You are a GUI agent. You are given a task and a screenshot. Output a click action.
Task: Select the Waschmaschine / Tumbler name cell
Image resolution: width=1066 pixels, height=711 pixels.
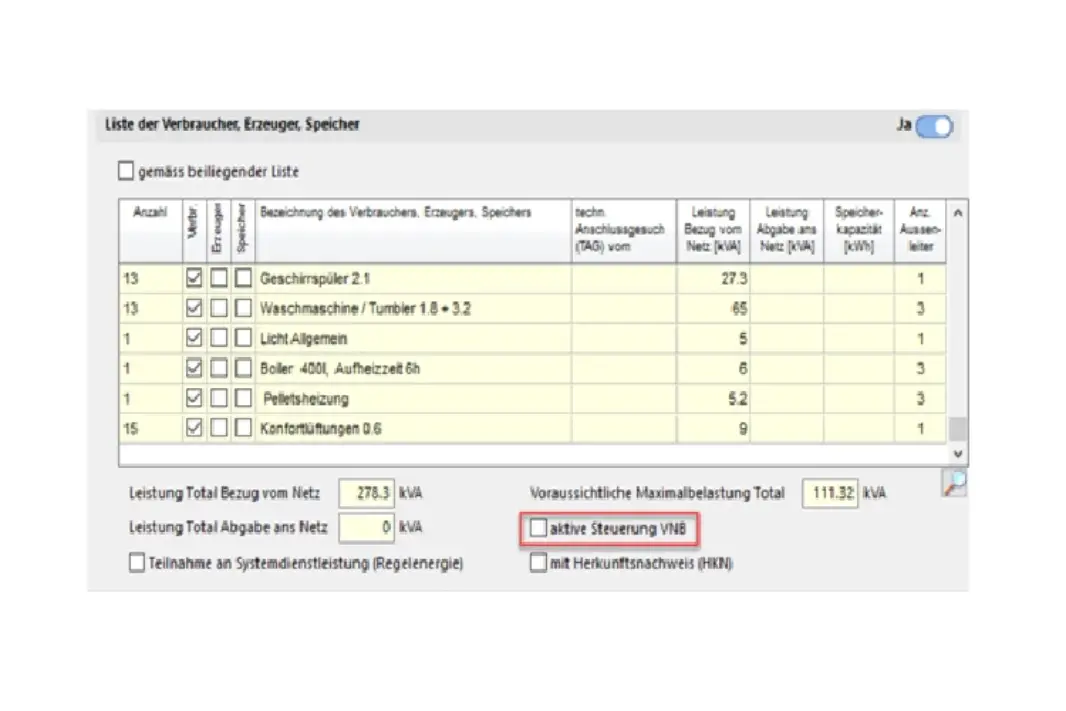(x=412, y=309)
